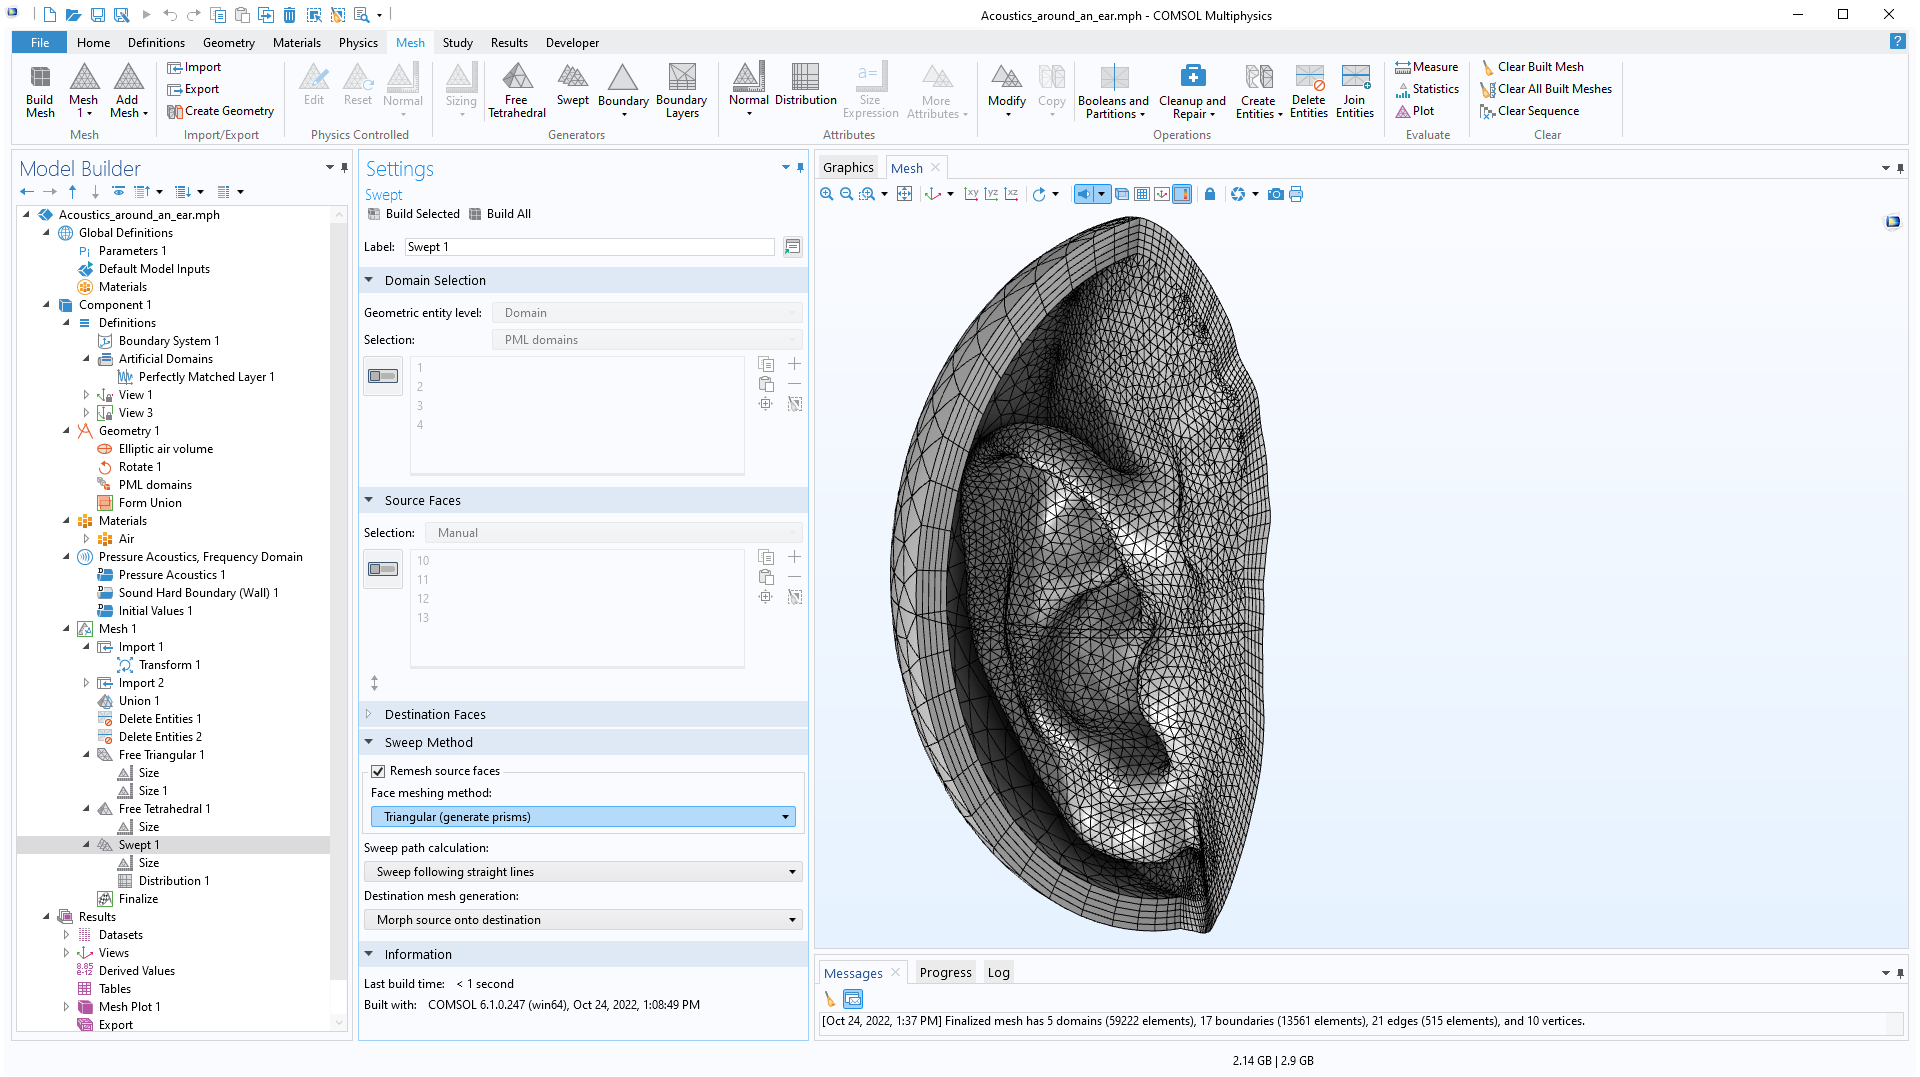The image size is (1920, 1077).
Task: Click Create Geometry in Import/Export group
Action: (220, 111)
